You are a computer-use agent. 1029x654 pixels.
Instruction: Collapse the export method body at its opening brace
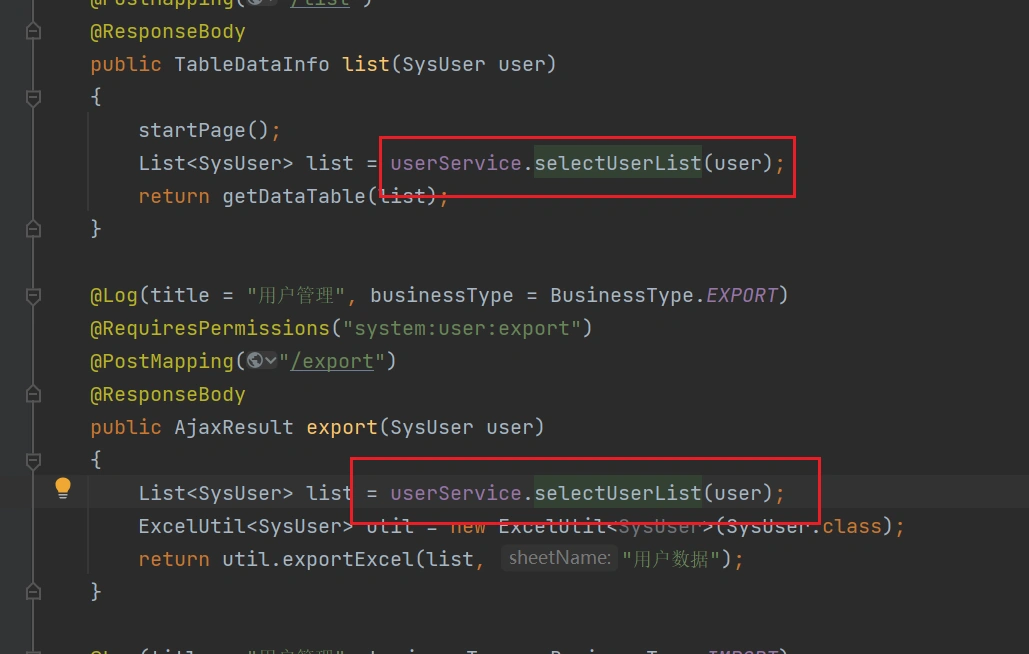click(33, 461)
